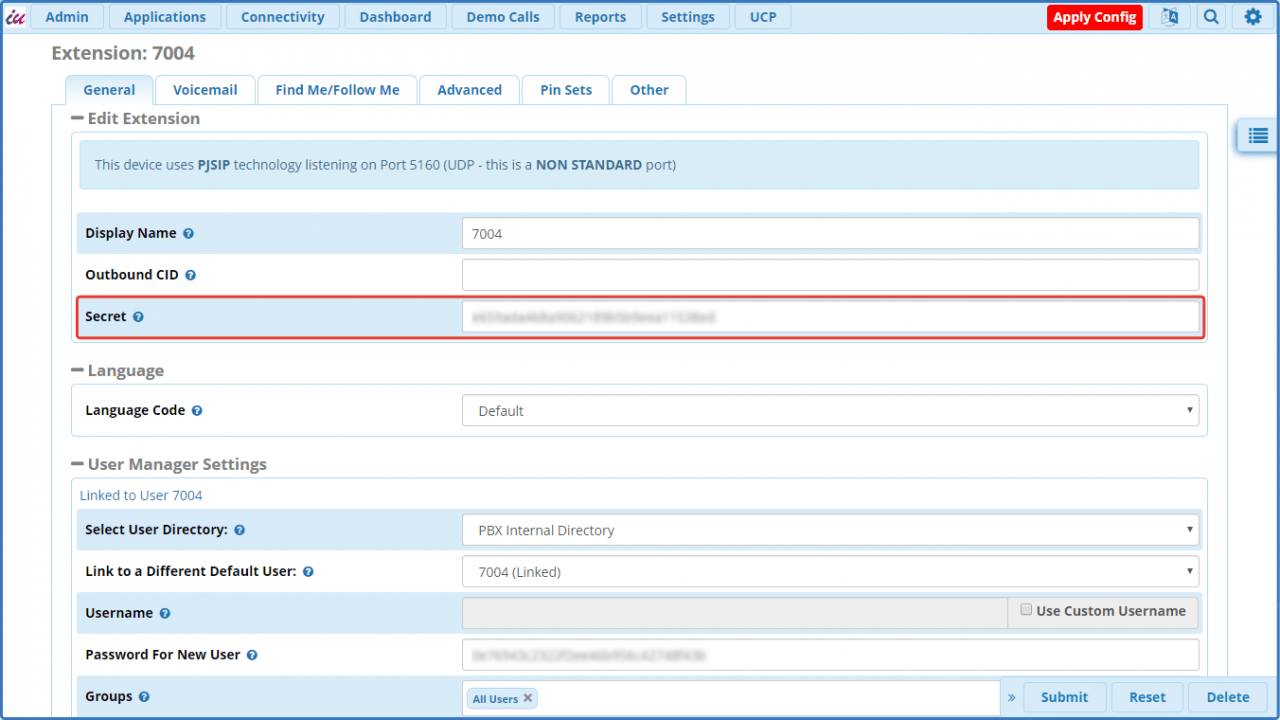Viewport: 1280px width, 720px height.
Task: Open the Connectivity menu
Action: point(282,17)
